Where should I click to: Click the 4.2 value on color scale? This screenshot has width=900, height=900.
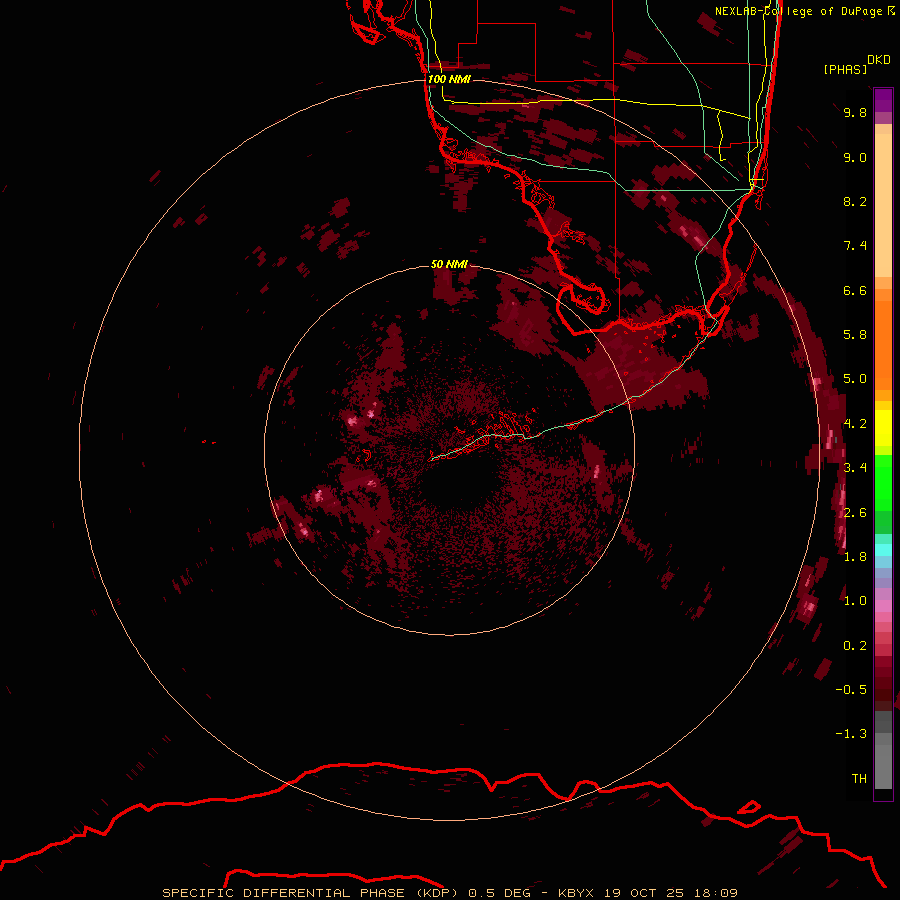[x=855, y=424]
